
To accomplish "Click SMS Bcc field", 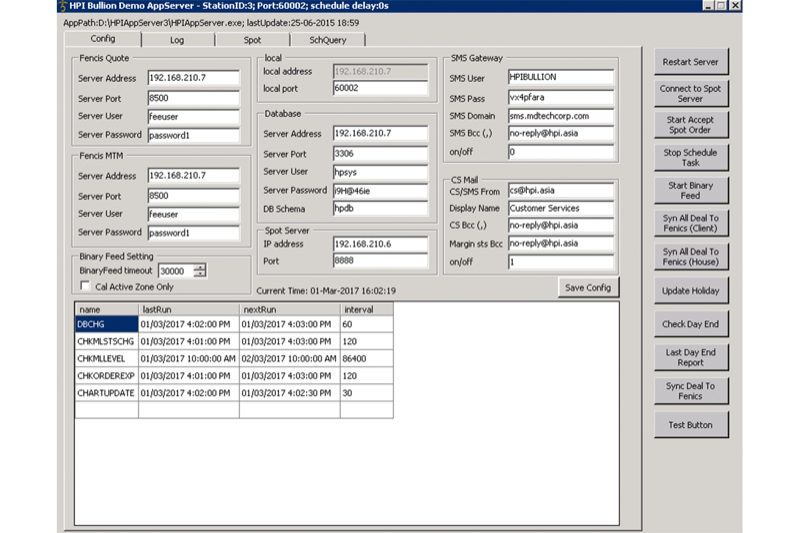I will 561,133.
